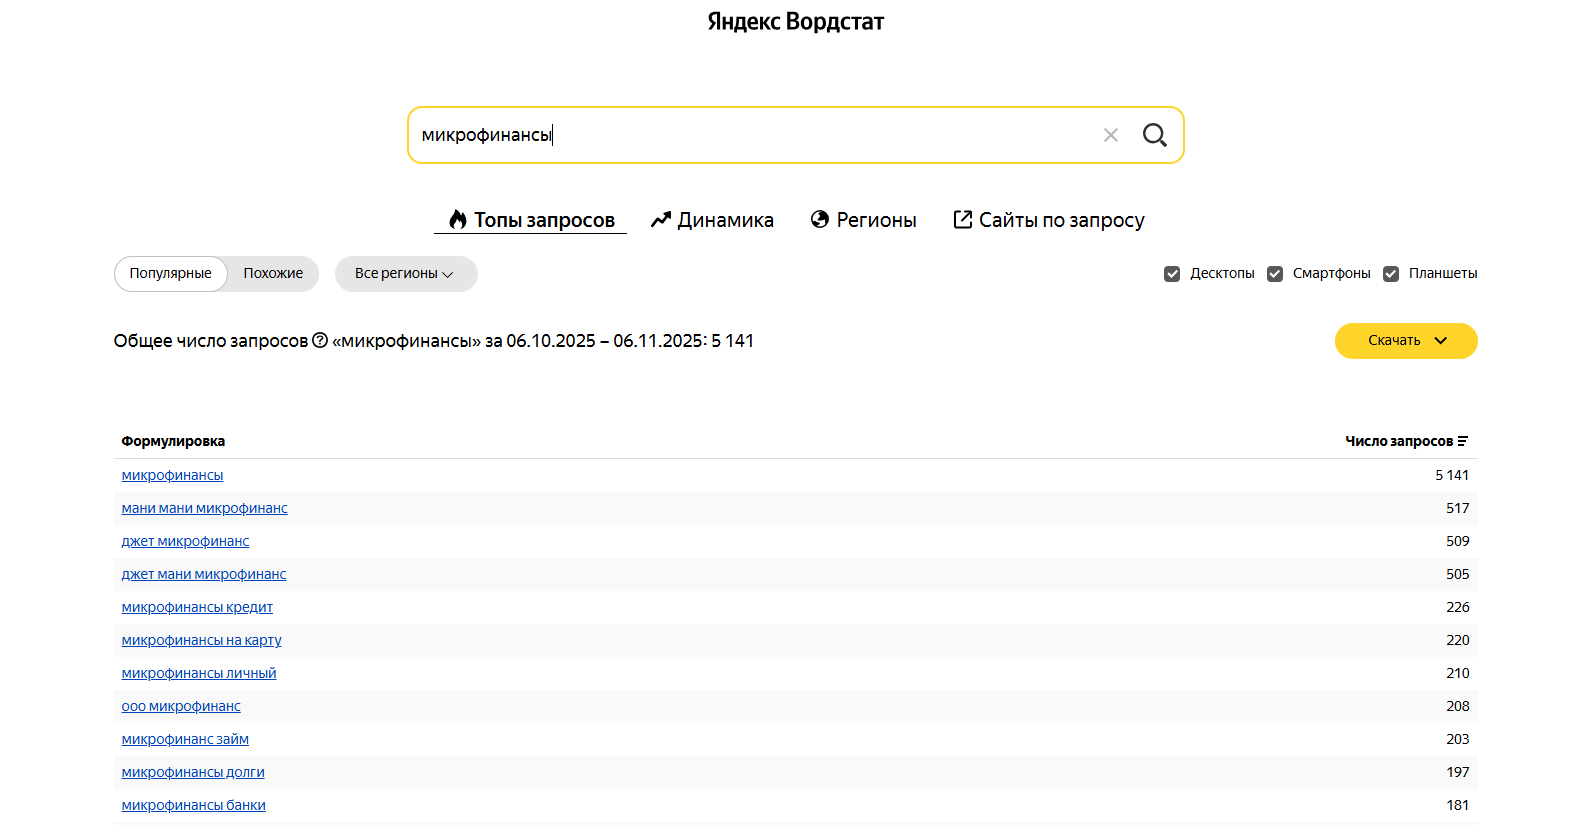The width and height of the screenshot is (1579, 825).
Task: Select the Популярные toggle option
Action: pyautogui.click(x=170, y=274)
